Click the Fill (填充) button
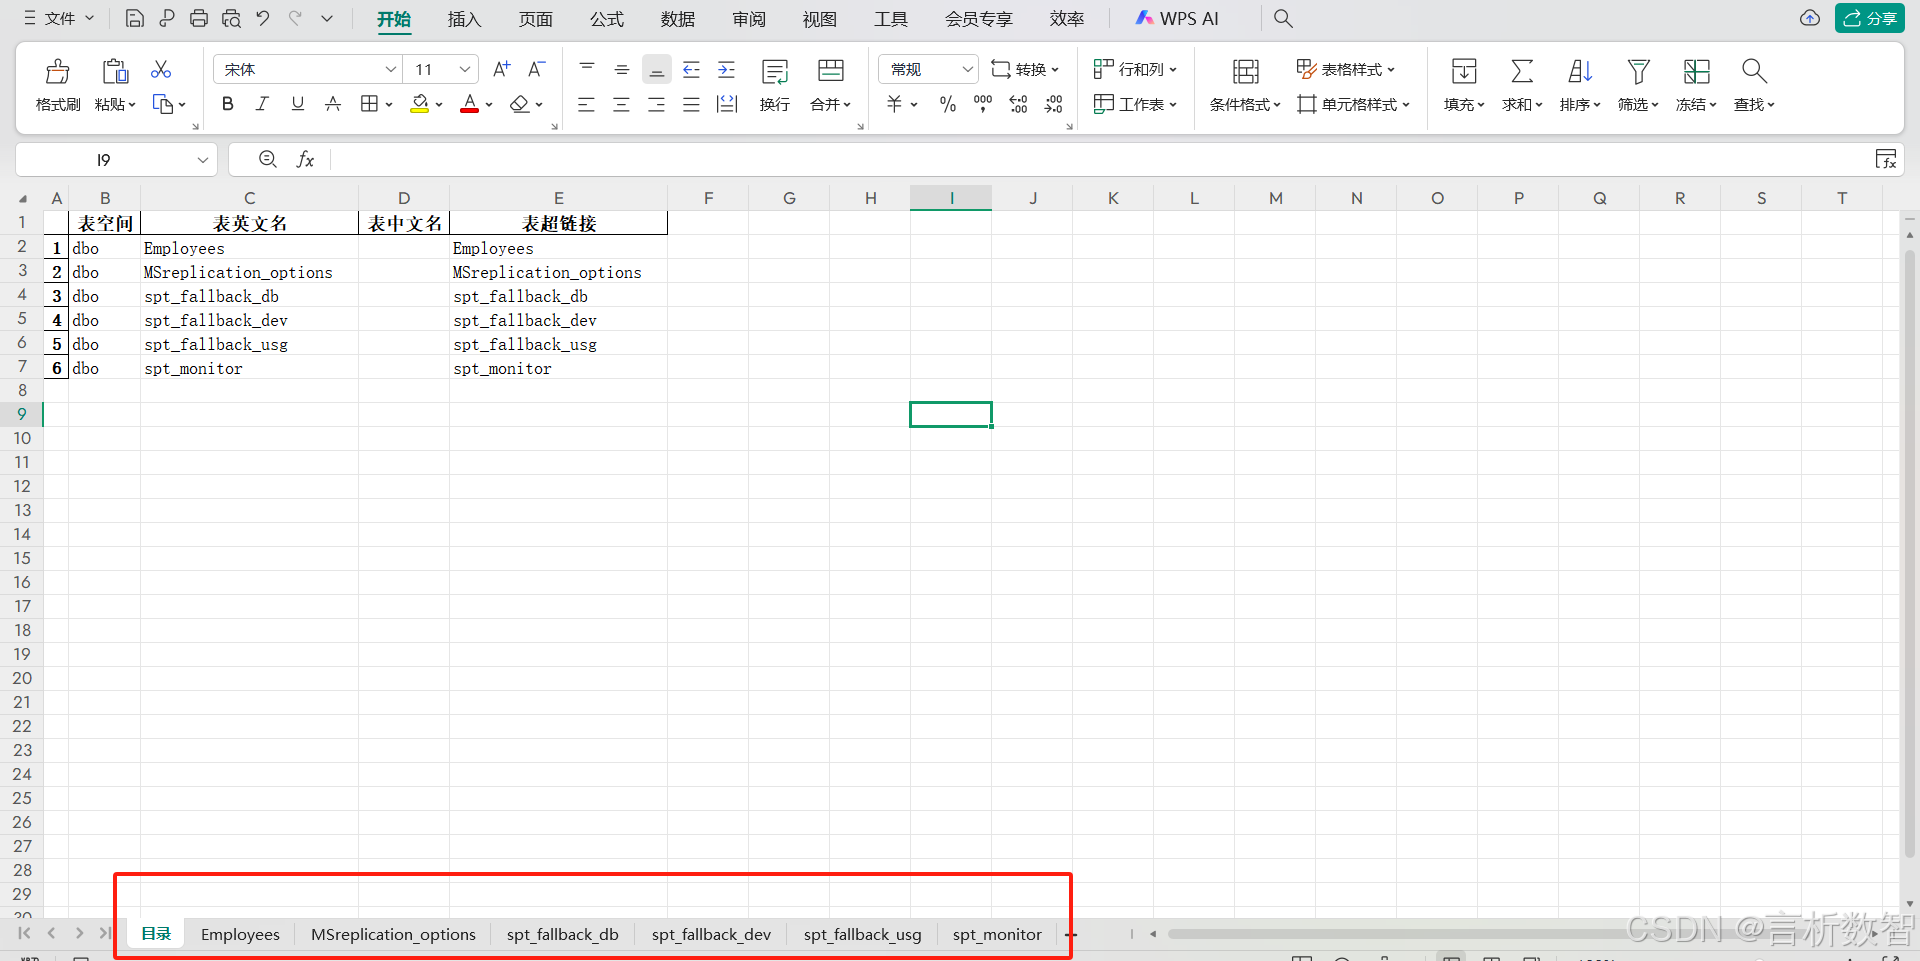Screen dimensions: 1920x961 point(1464,84)
